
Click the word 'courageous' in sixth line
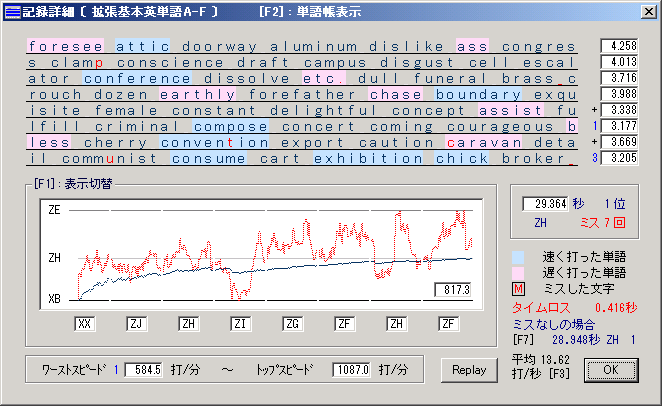[x=500, y=126]
